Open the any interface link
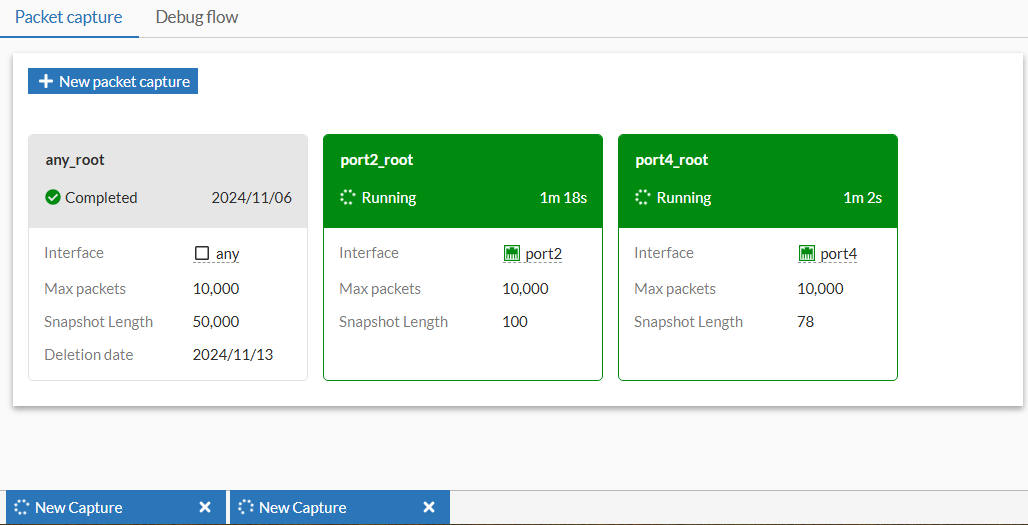The height and width of the screenshot is (525, 1028). [228, 254]
